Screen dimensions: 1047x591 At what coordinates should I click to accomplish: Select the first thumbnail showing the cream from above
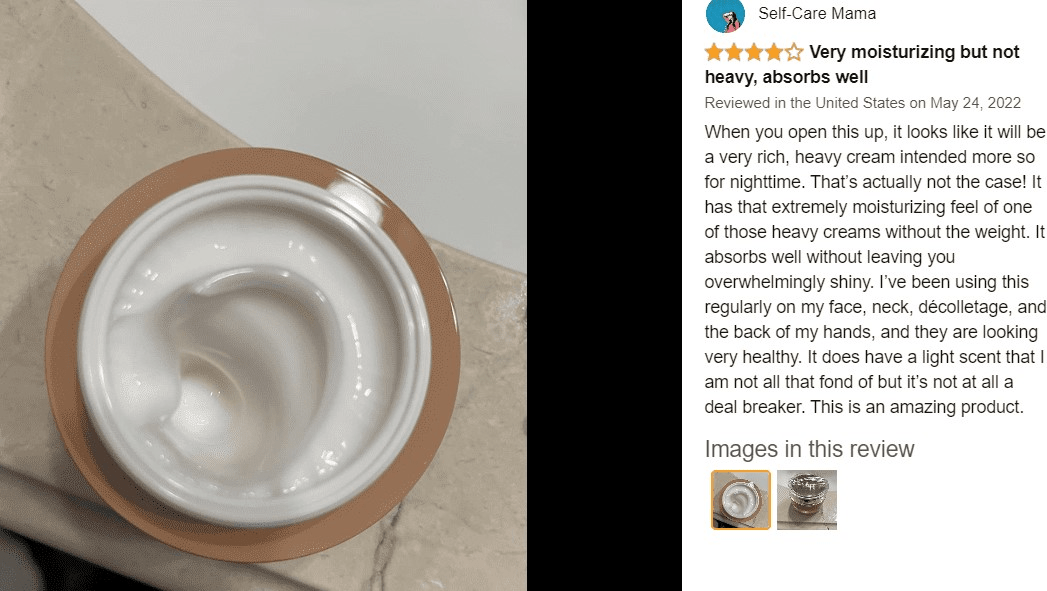(x=741, y=500)
